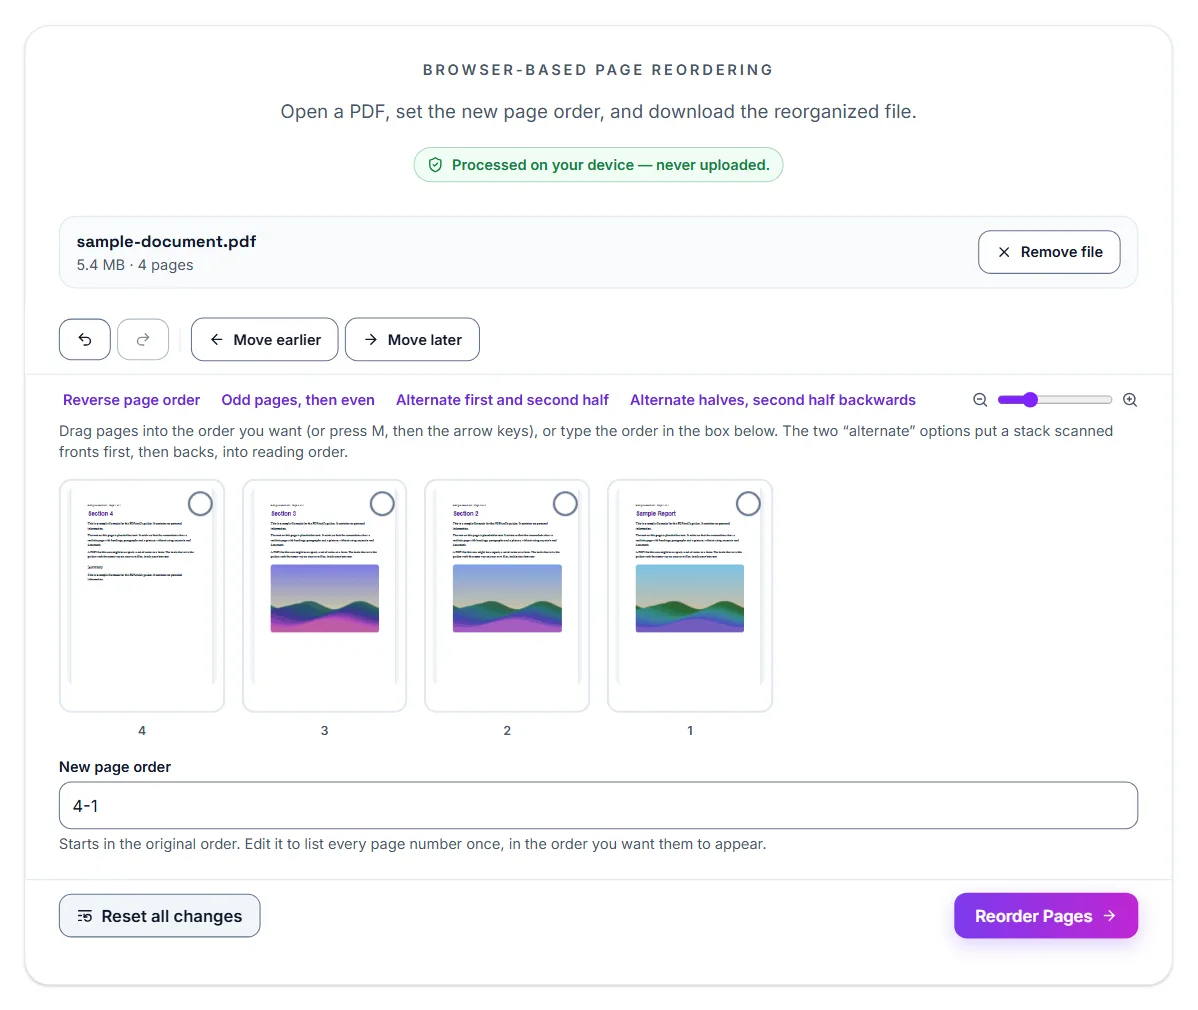Click the zoom in magnifier icon
The image size is (1198, 1010).
(x=1130, y=400)
